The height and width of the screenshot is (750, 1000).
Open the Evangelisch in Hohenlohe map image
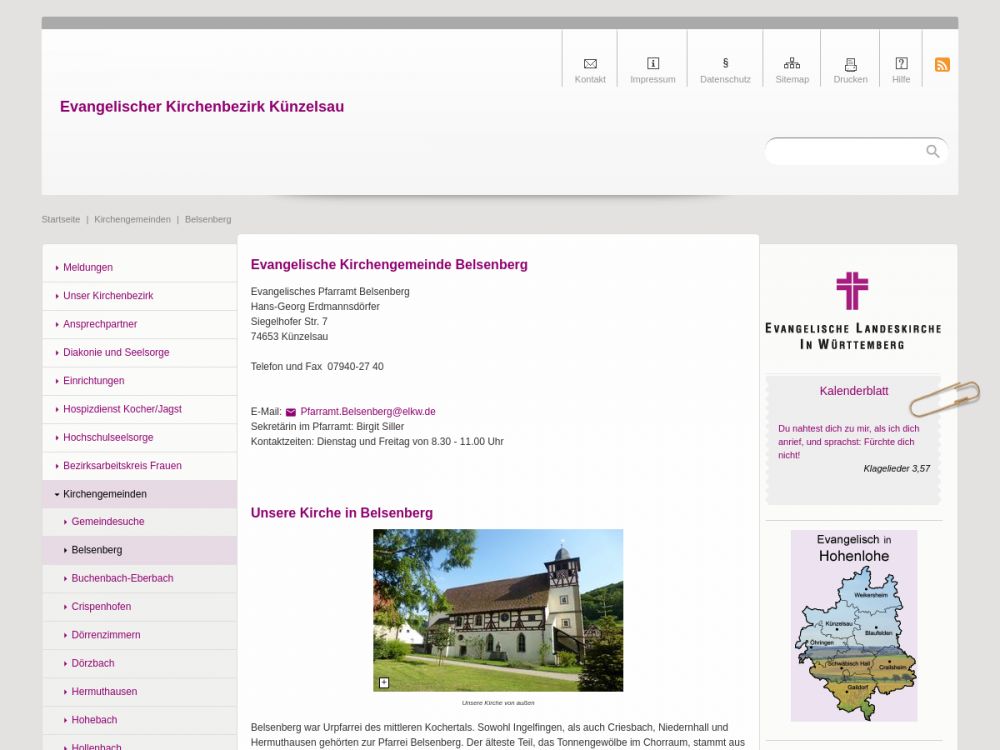853,626
